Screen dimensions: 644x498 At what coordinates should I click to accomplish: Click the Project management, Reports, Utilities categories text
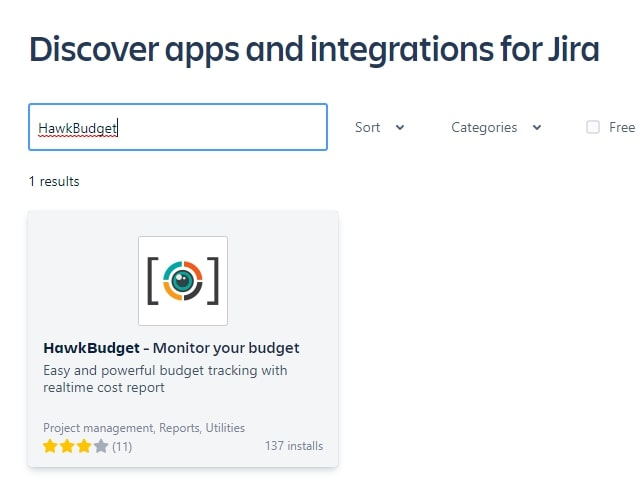tap(144, 428)
